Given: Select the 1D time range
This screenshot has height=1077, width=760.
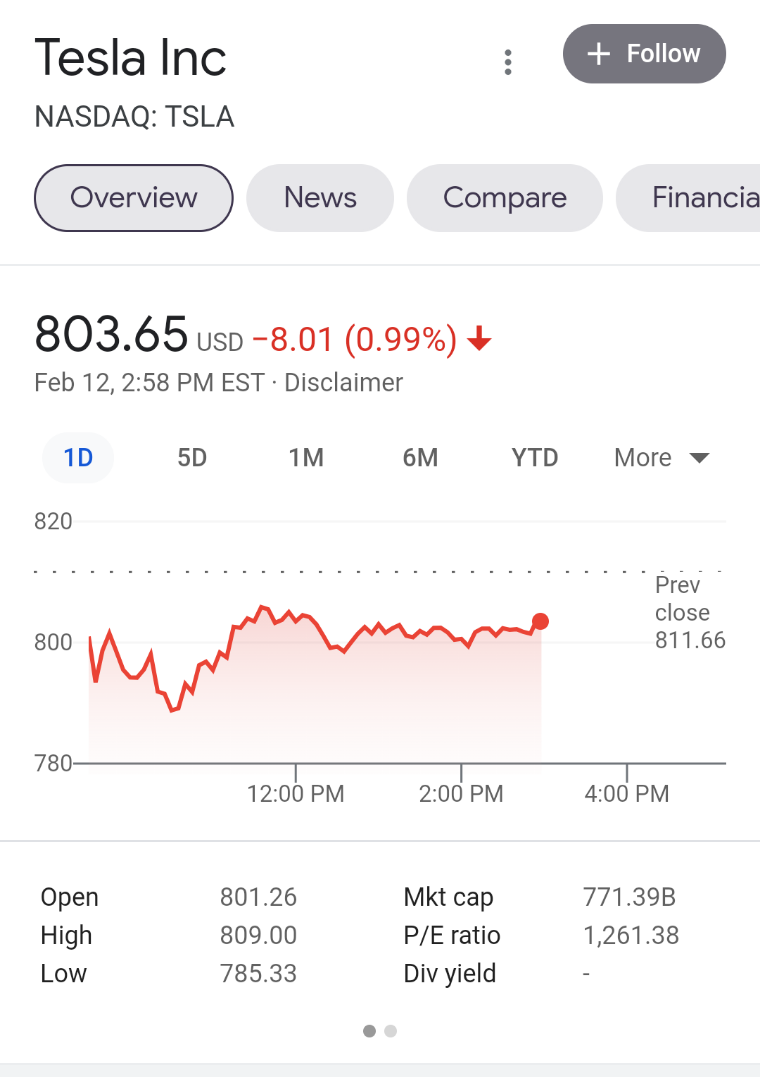Looking at the screenshot, I should click(78, 457).
